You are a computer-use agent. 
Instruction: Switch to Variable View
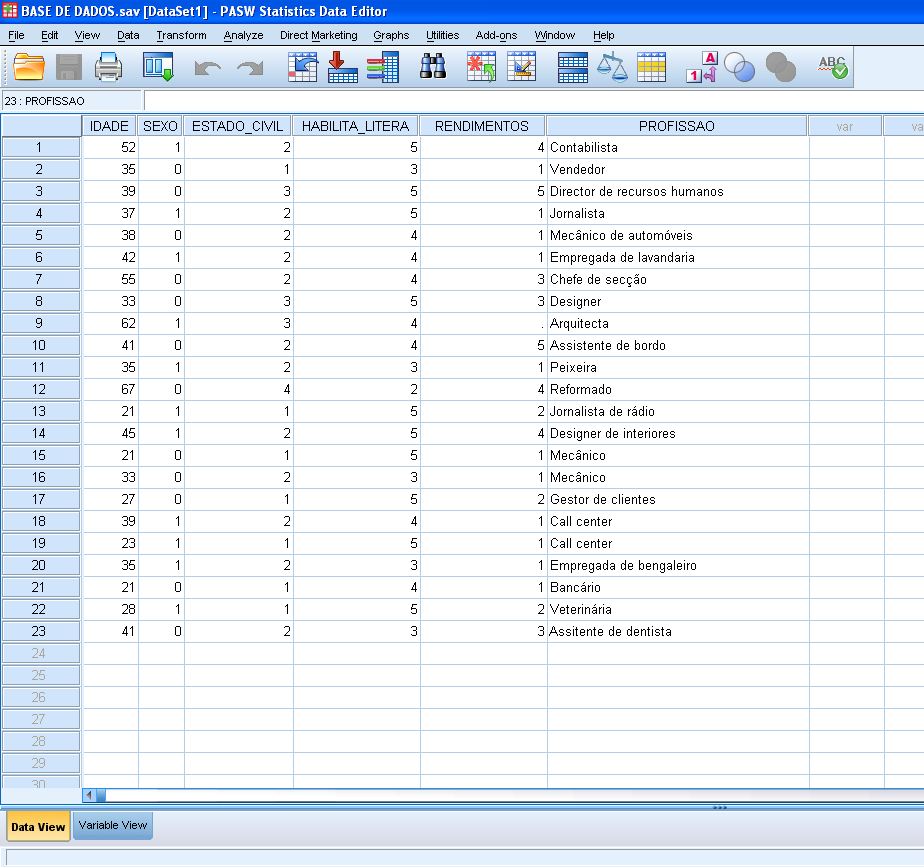pos(112,826)
